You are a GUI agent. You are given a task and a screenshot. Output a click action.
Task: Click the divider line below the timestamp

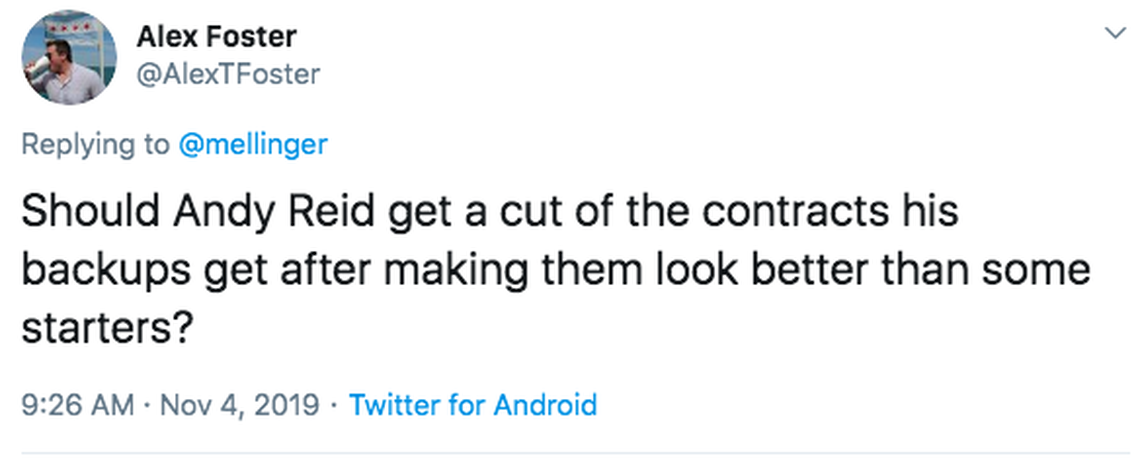tap(570, 452)
